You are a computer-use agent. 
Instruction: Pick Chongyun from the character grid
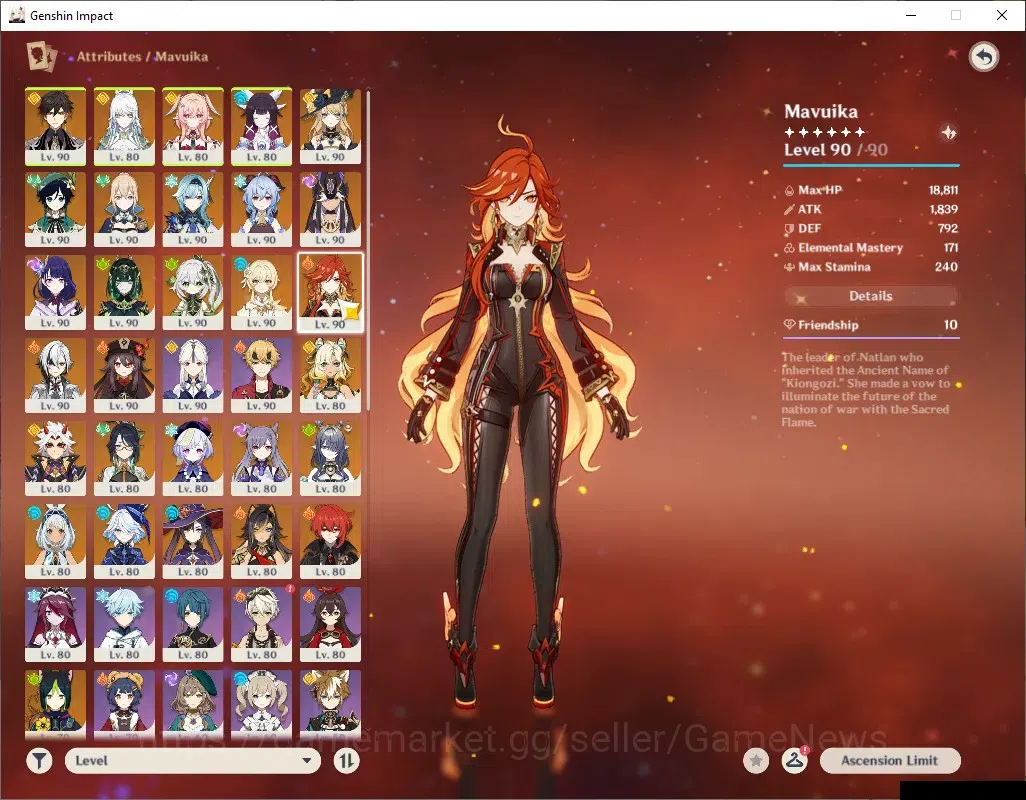124,625
